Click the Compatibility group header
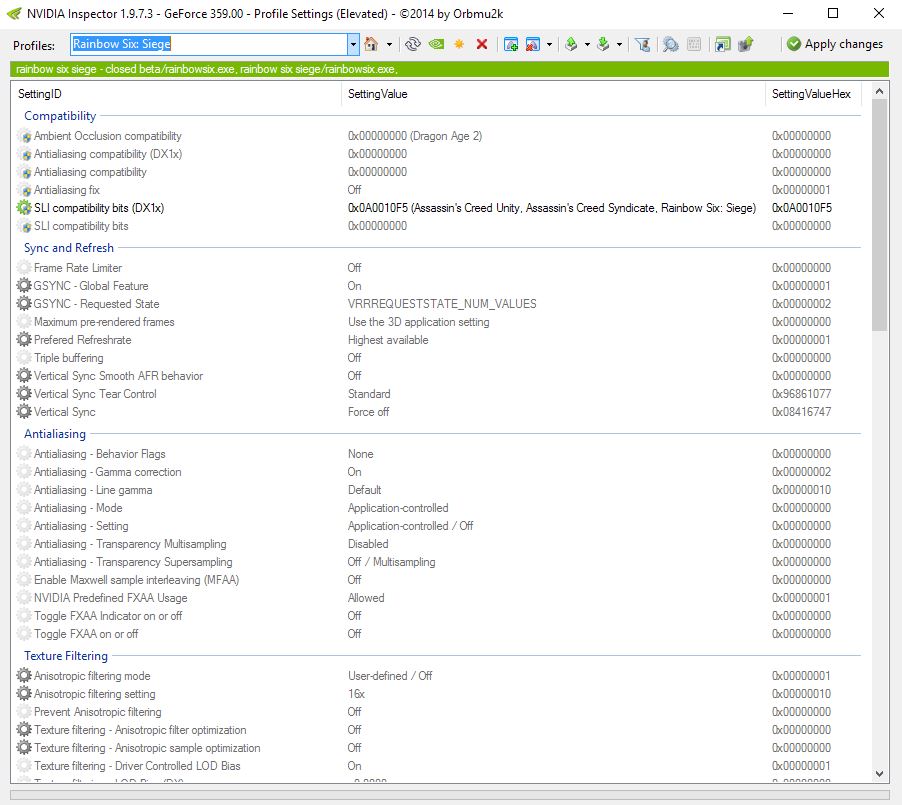 (60, 116)
